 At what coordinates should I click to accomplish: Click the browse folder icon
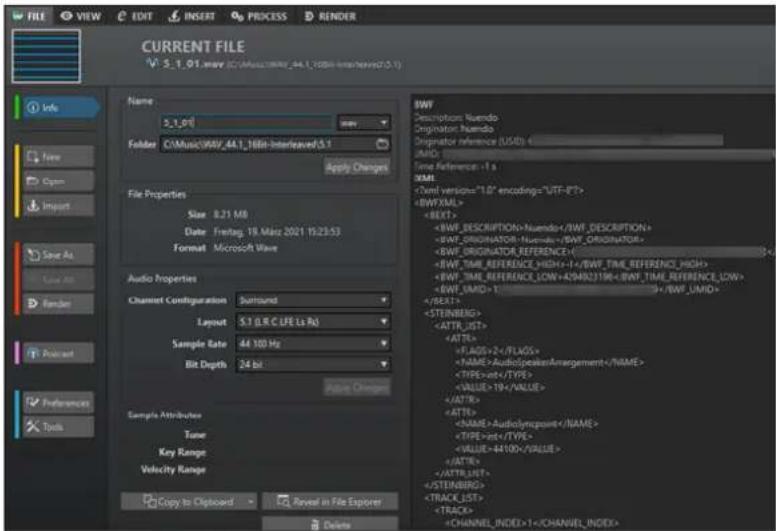(x=383, y=144)
